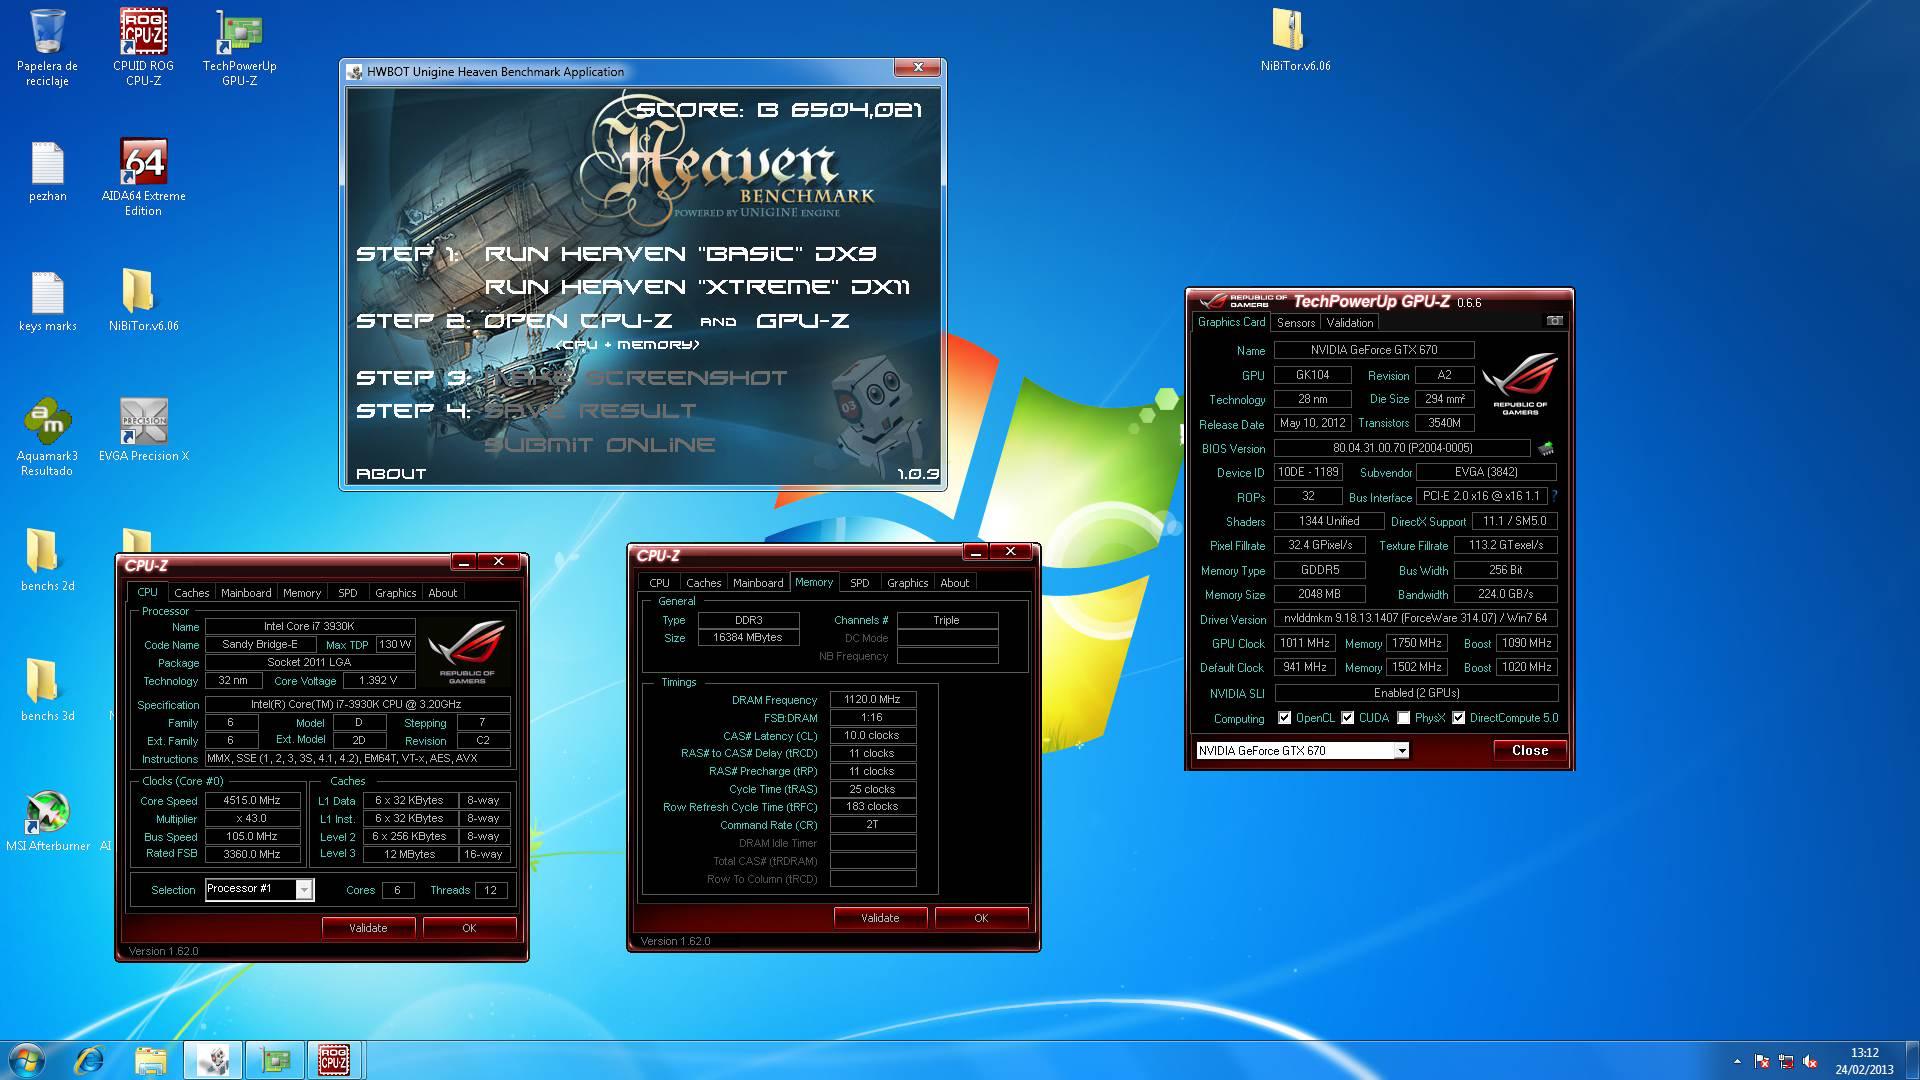Open SPD tab in middle CPU-Z window
The height and width of the screenshot is (1080, 1920).
tap(859, 583)
